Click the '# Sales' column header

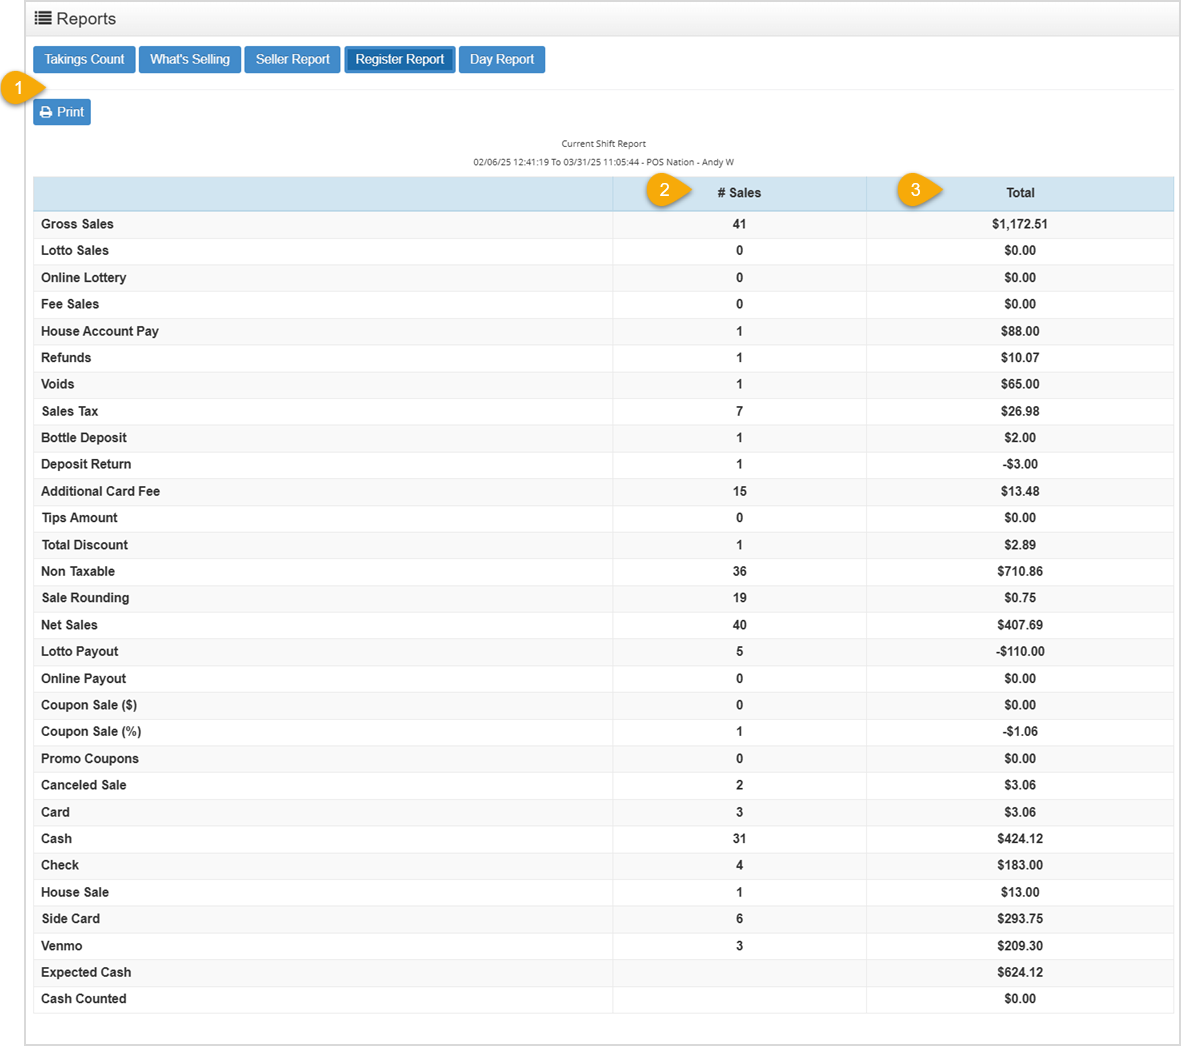(x=739, y=192)
